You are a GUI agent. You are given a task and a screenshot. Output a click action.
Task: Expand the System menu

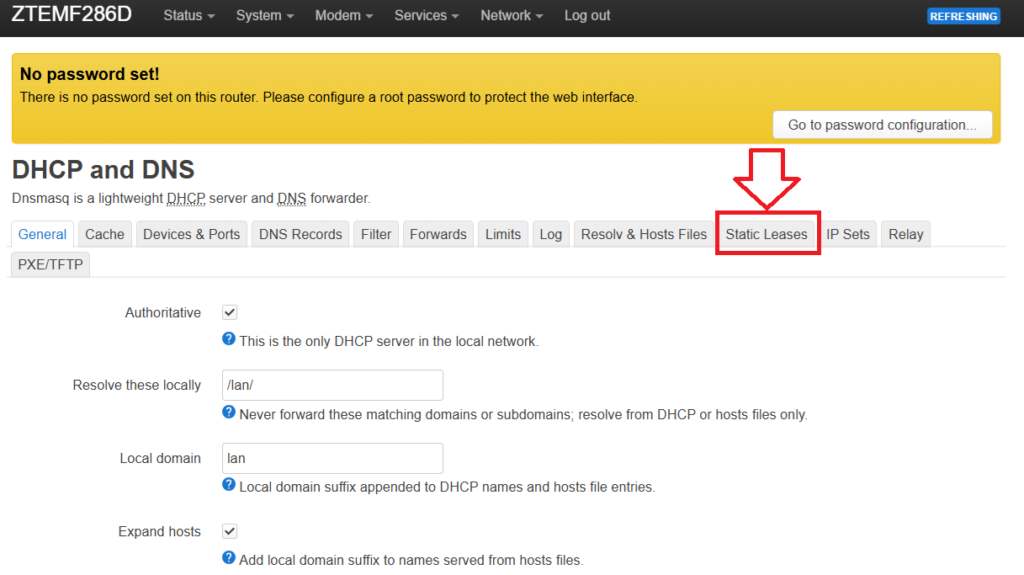click(x=265, y=16)
